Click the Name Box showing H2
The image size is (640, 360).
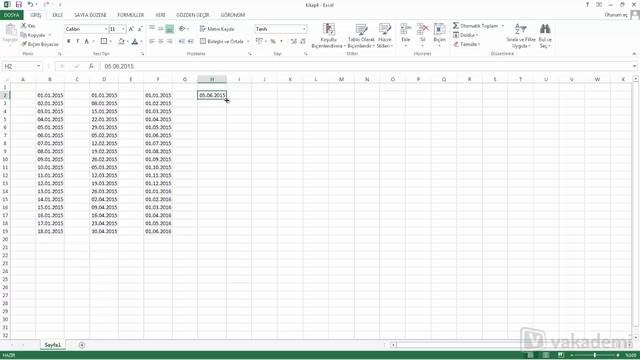pyautogui.click(x=22, y=66)
